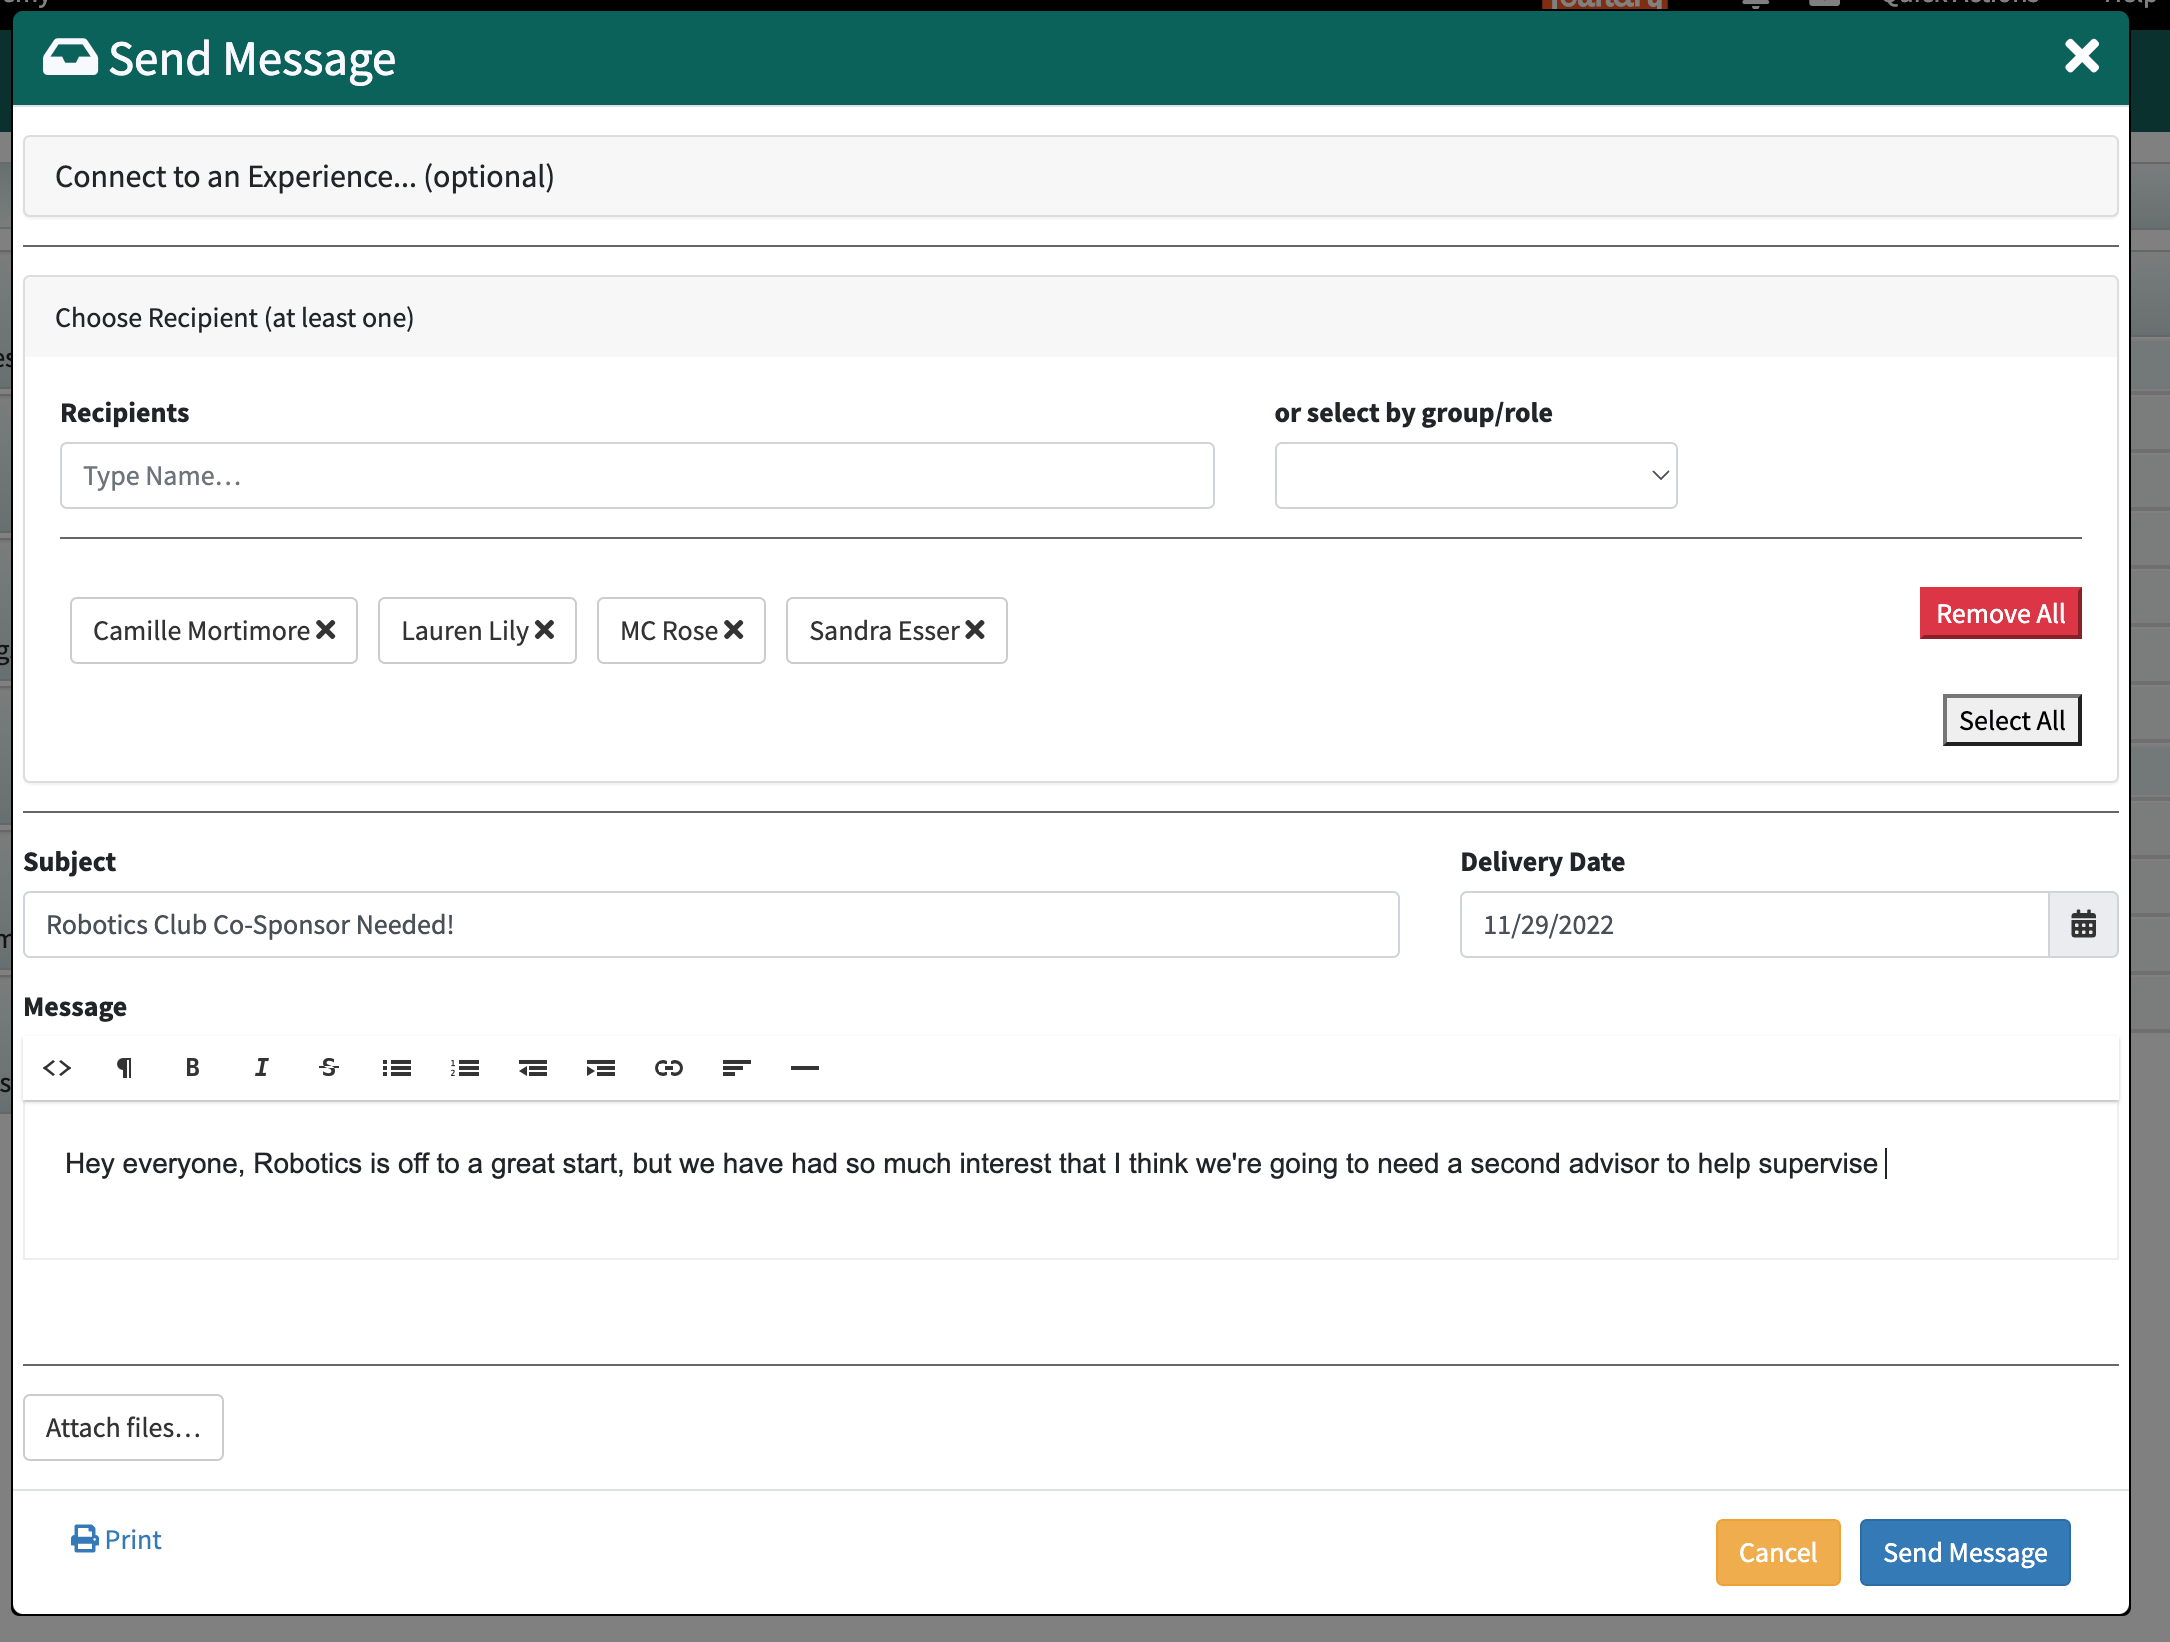Apply italic formatting to message
The width and height of the screenshot is (2170, 1642).
click(261, 1068)
